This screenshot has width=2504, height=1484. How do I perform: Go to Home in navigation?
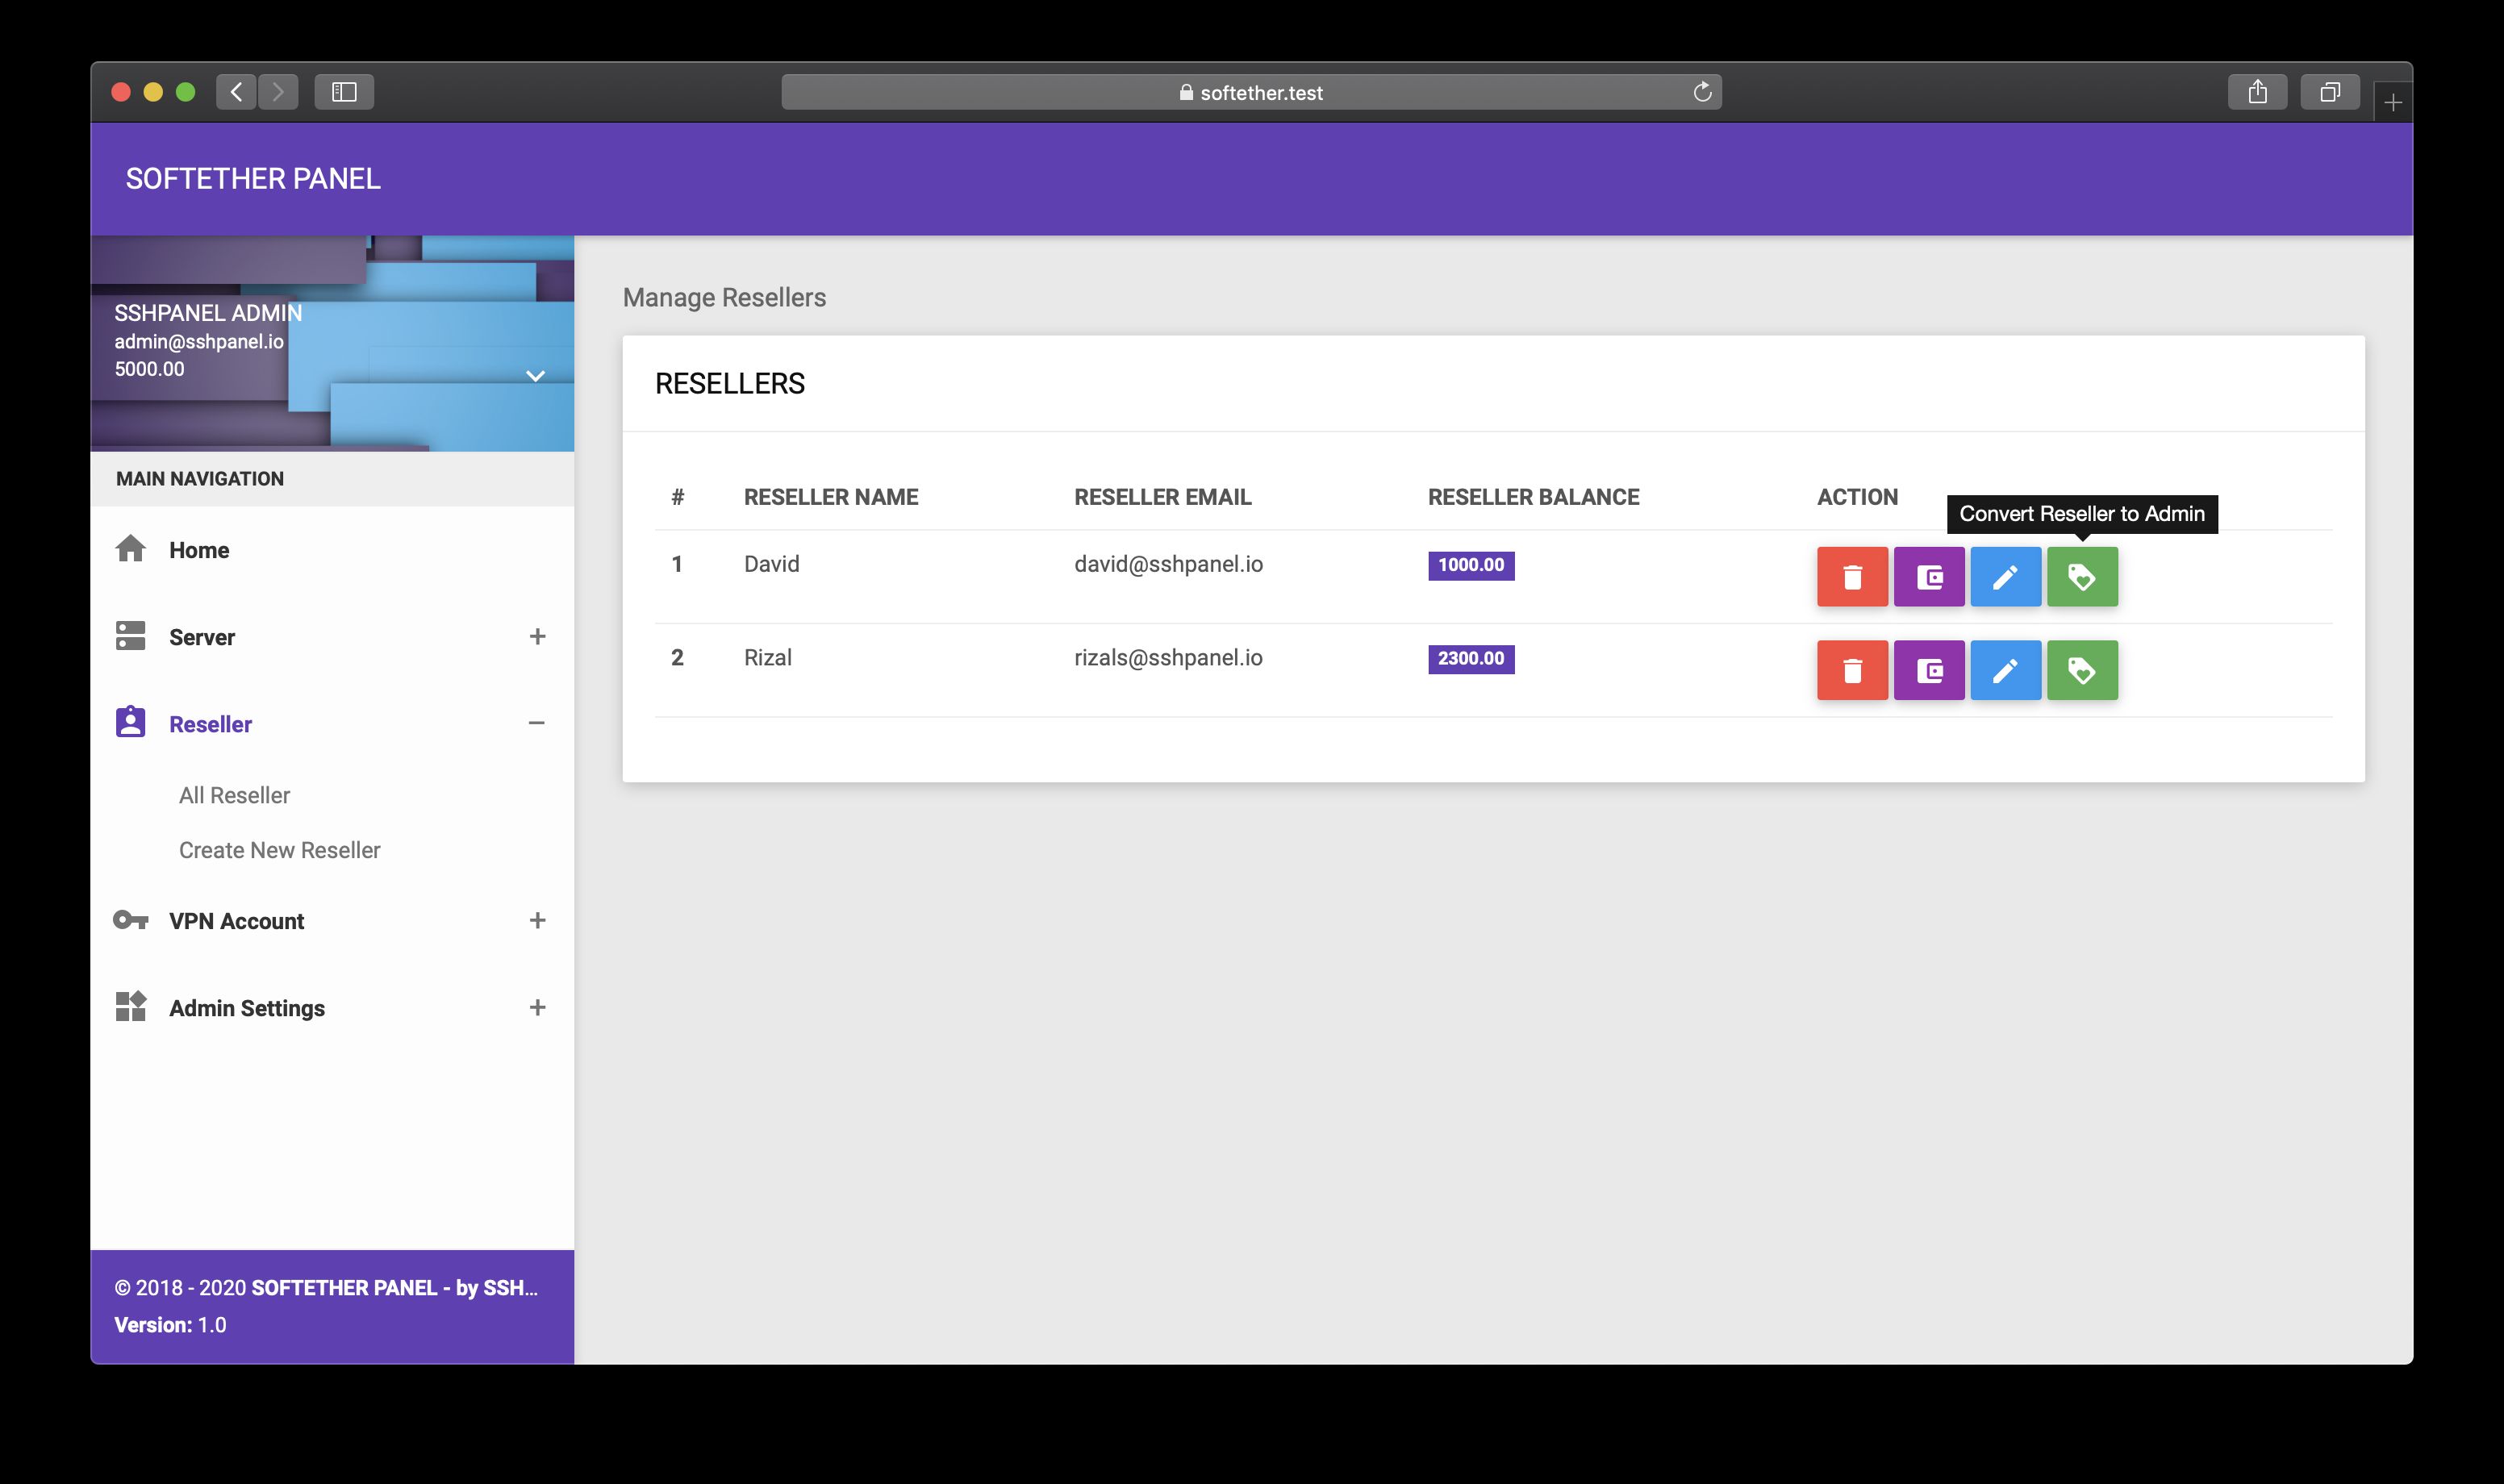[199, 550]
